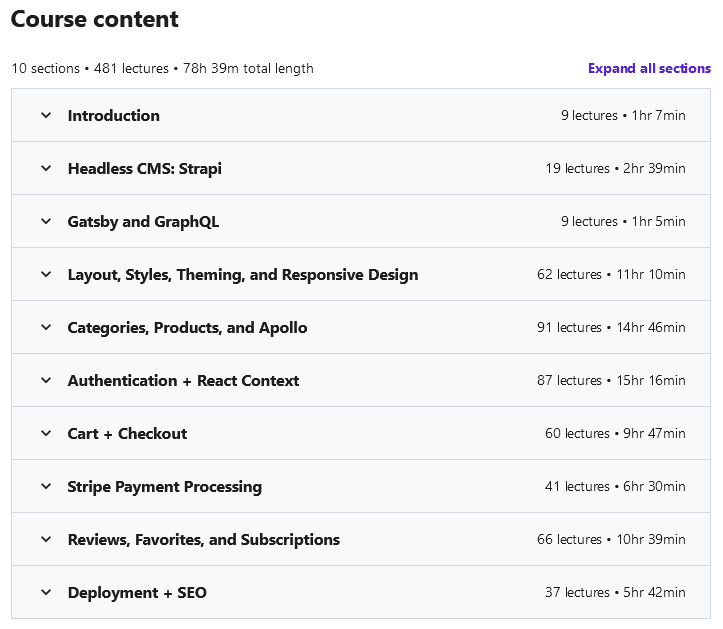Click Expand all sections link
723x629 pixels.
(x=649, y=68)
